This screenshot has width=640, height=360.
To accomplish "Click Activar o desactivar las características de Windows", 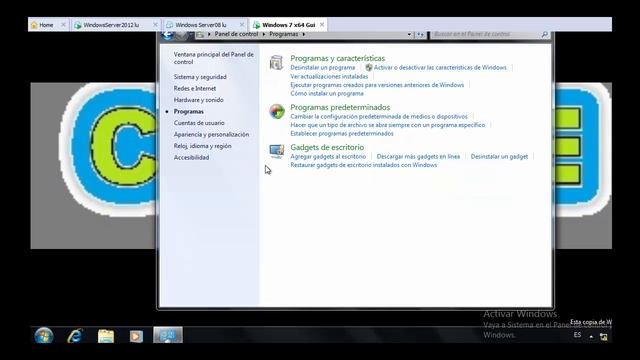I will pyautogui.click(x=440, y=68).
